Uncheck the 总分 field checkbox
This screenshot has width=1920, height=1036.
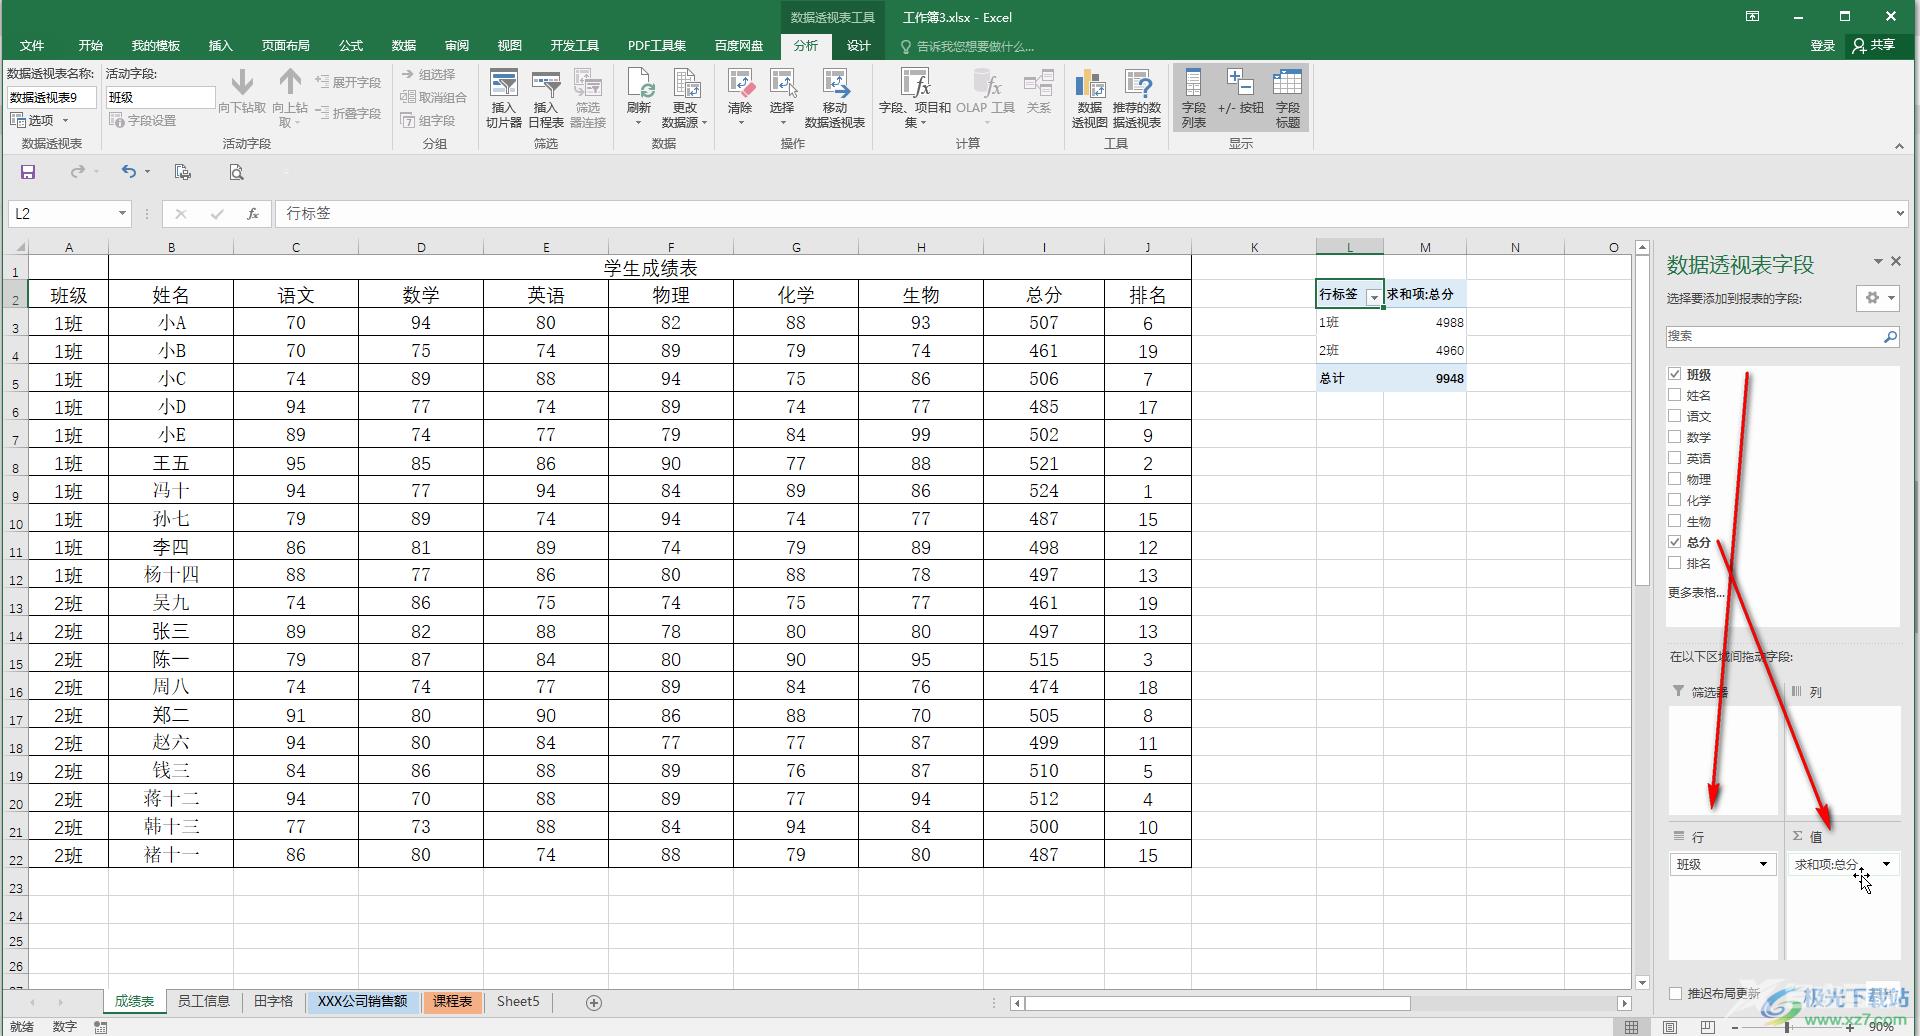1674,542
